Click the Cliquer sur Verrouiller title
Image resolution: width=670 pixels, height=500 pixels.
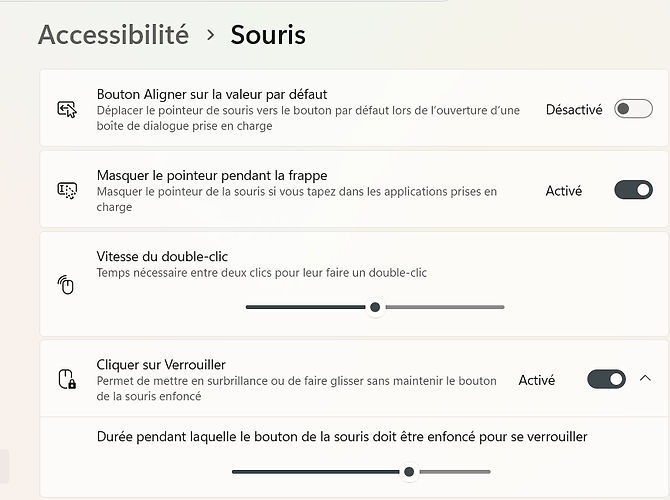[161, 365]
